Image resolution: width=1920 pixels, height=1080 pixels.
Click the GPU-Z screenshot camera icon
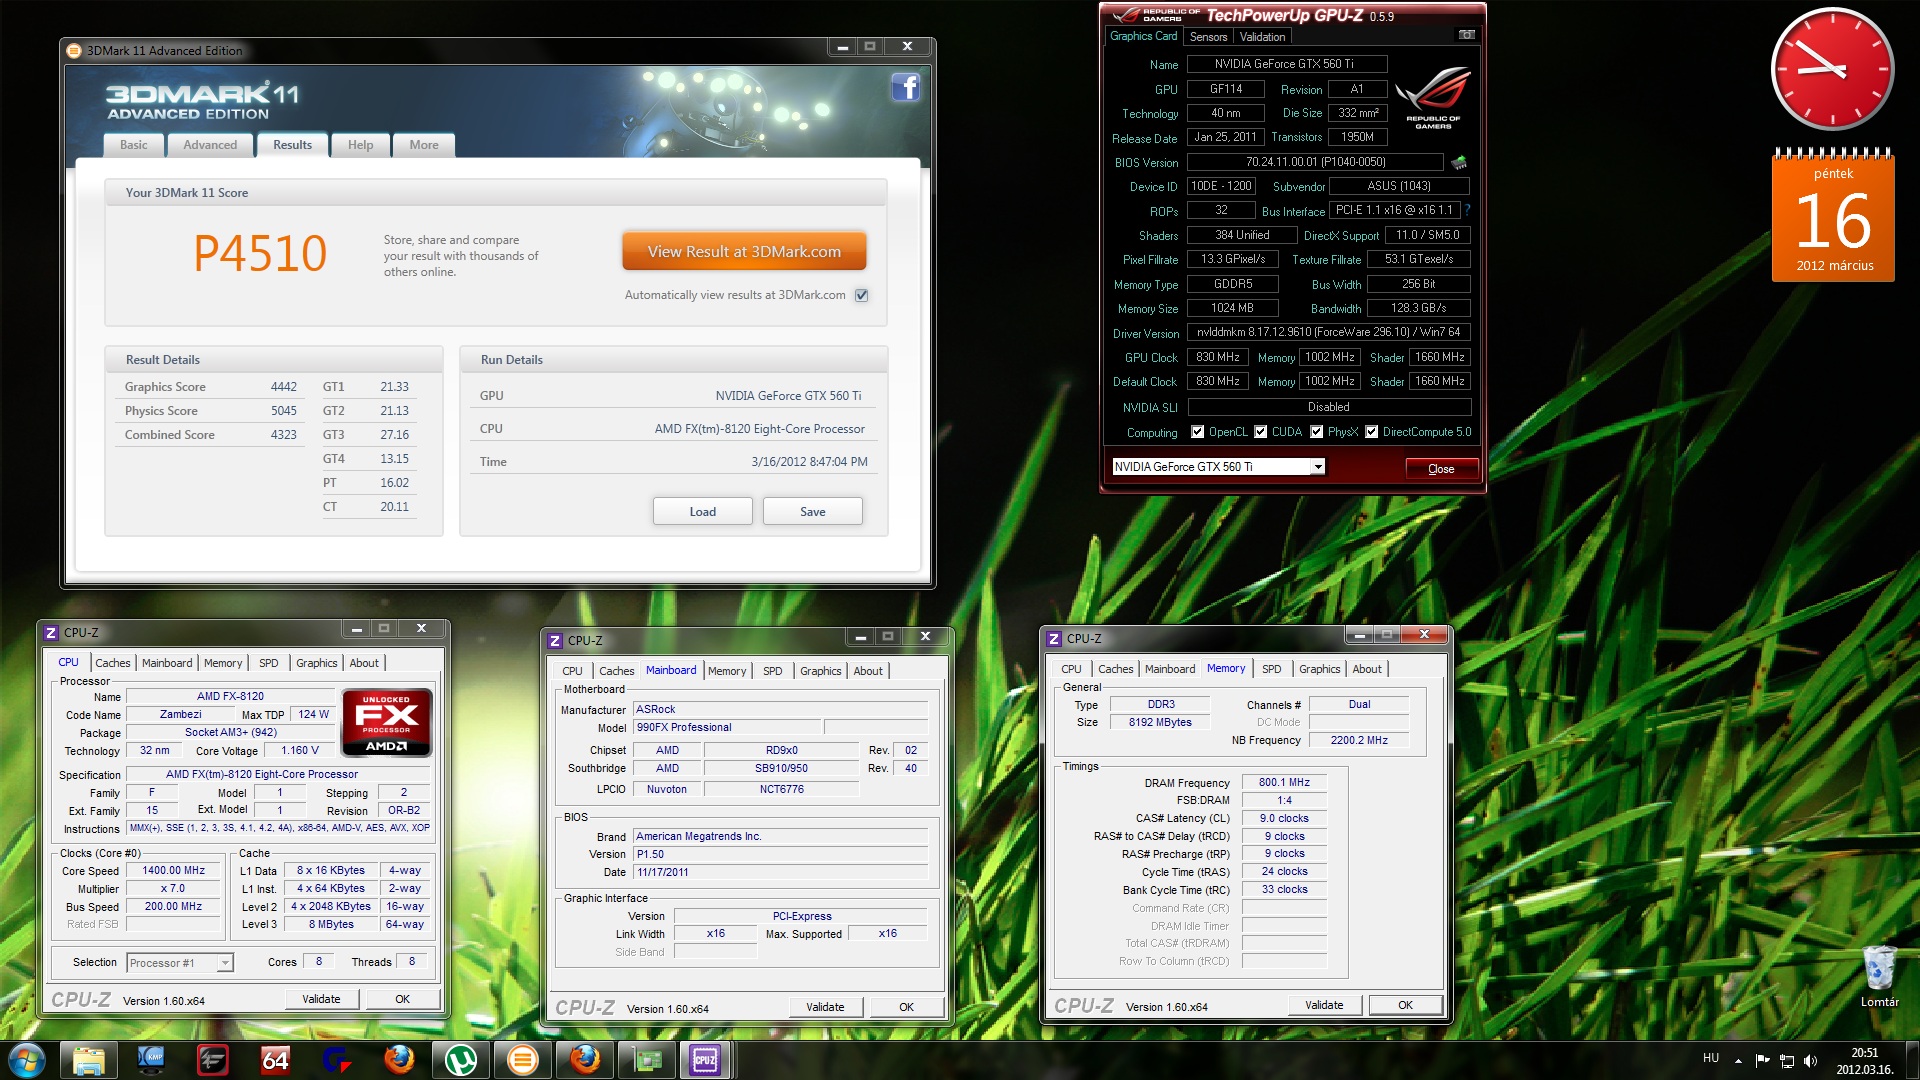pos(1466,35)
